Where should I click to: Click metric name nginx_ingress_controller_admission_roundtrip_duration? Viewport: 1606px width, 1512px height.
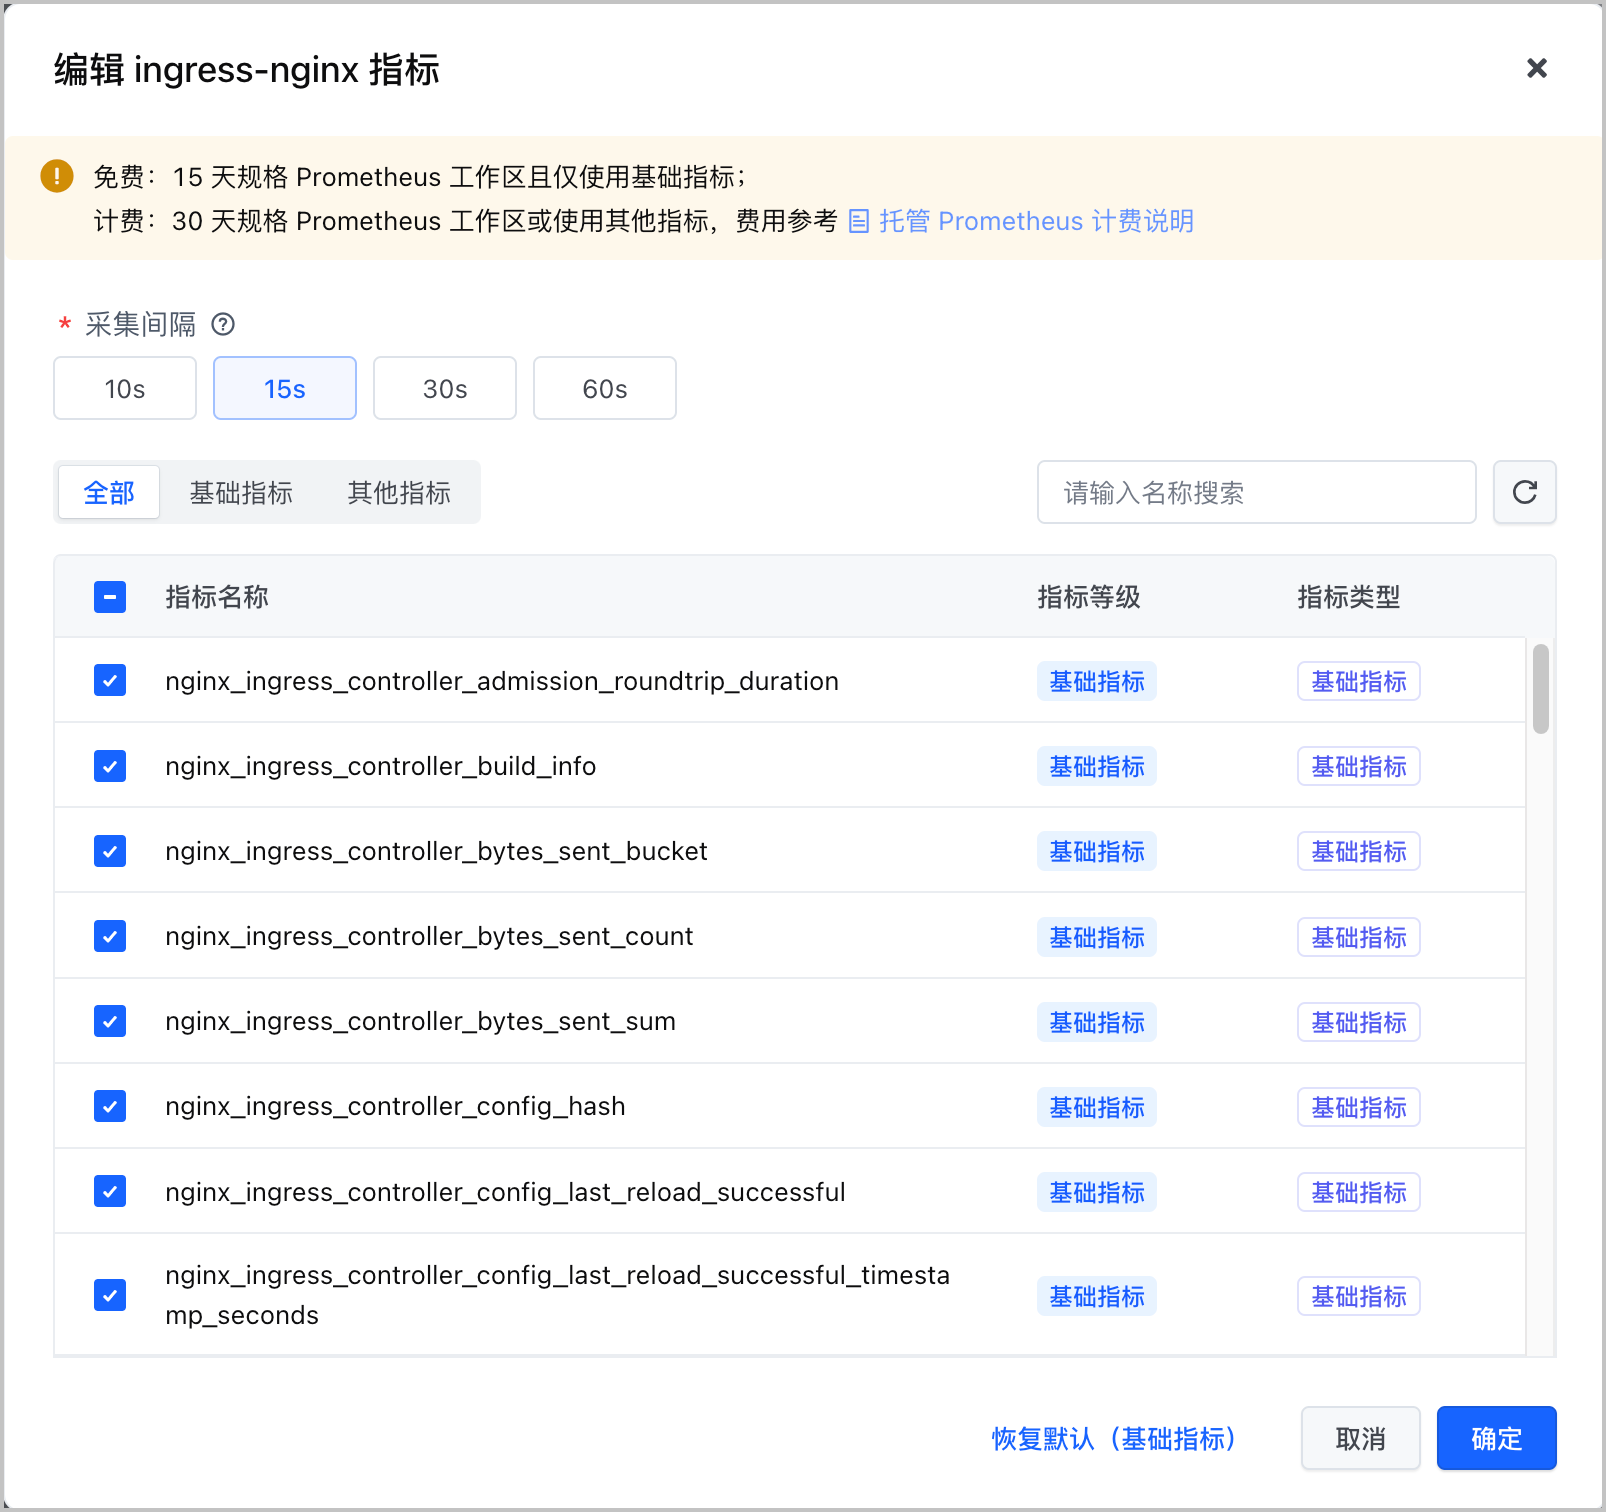point(502,681)
